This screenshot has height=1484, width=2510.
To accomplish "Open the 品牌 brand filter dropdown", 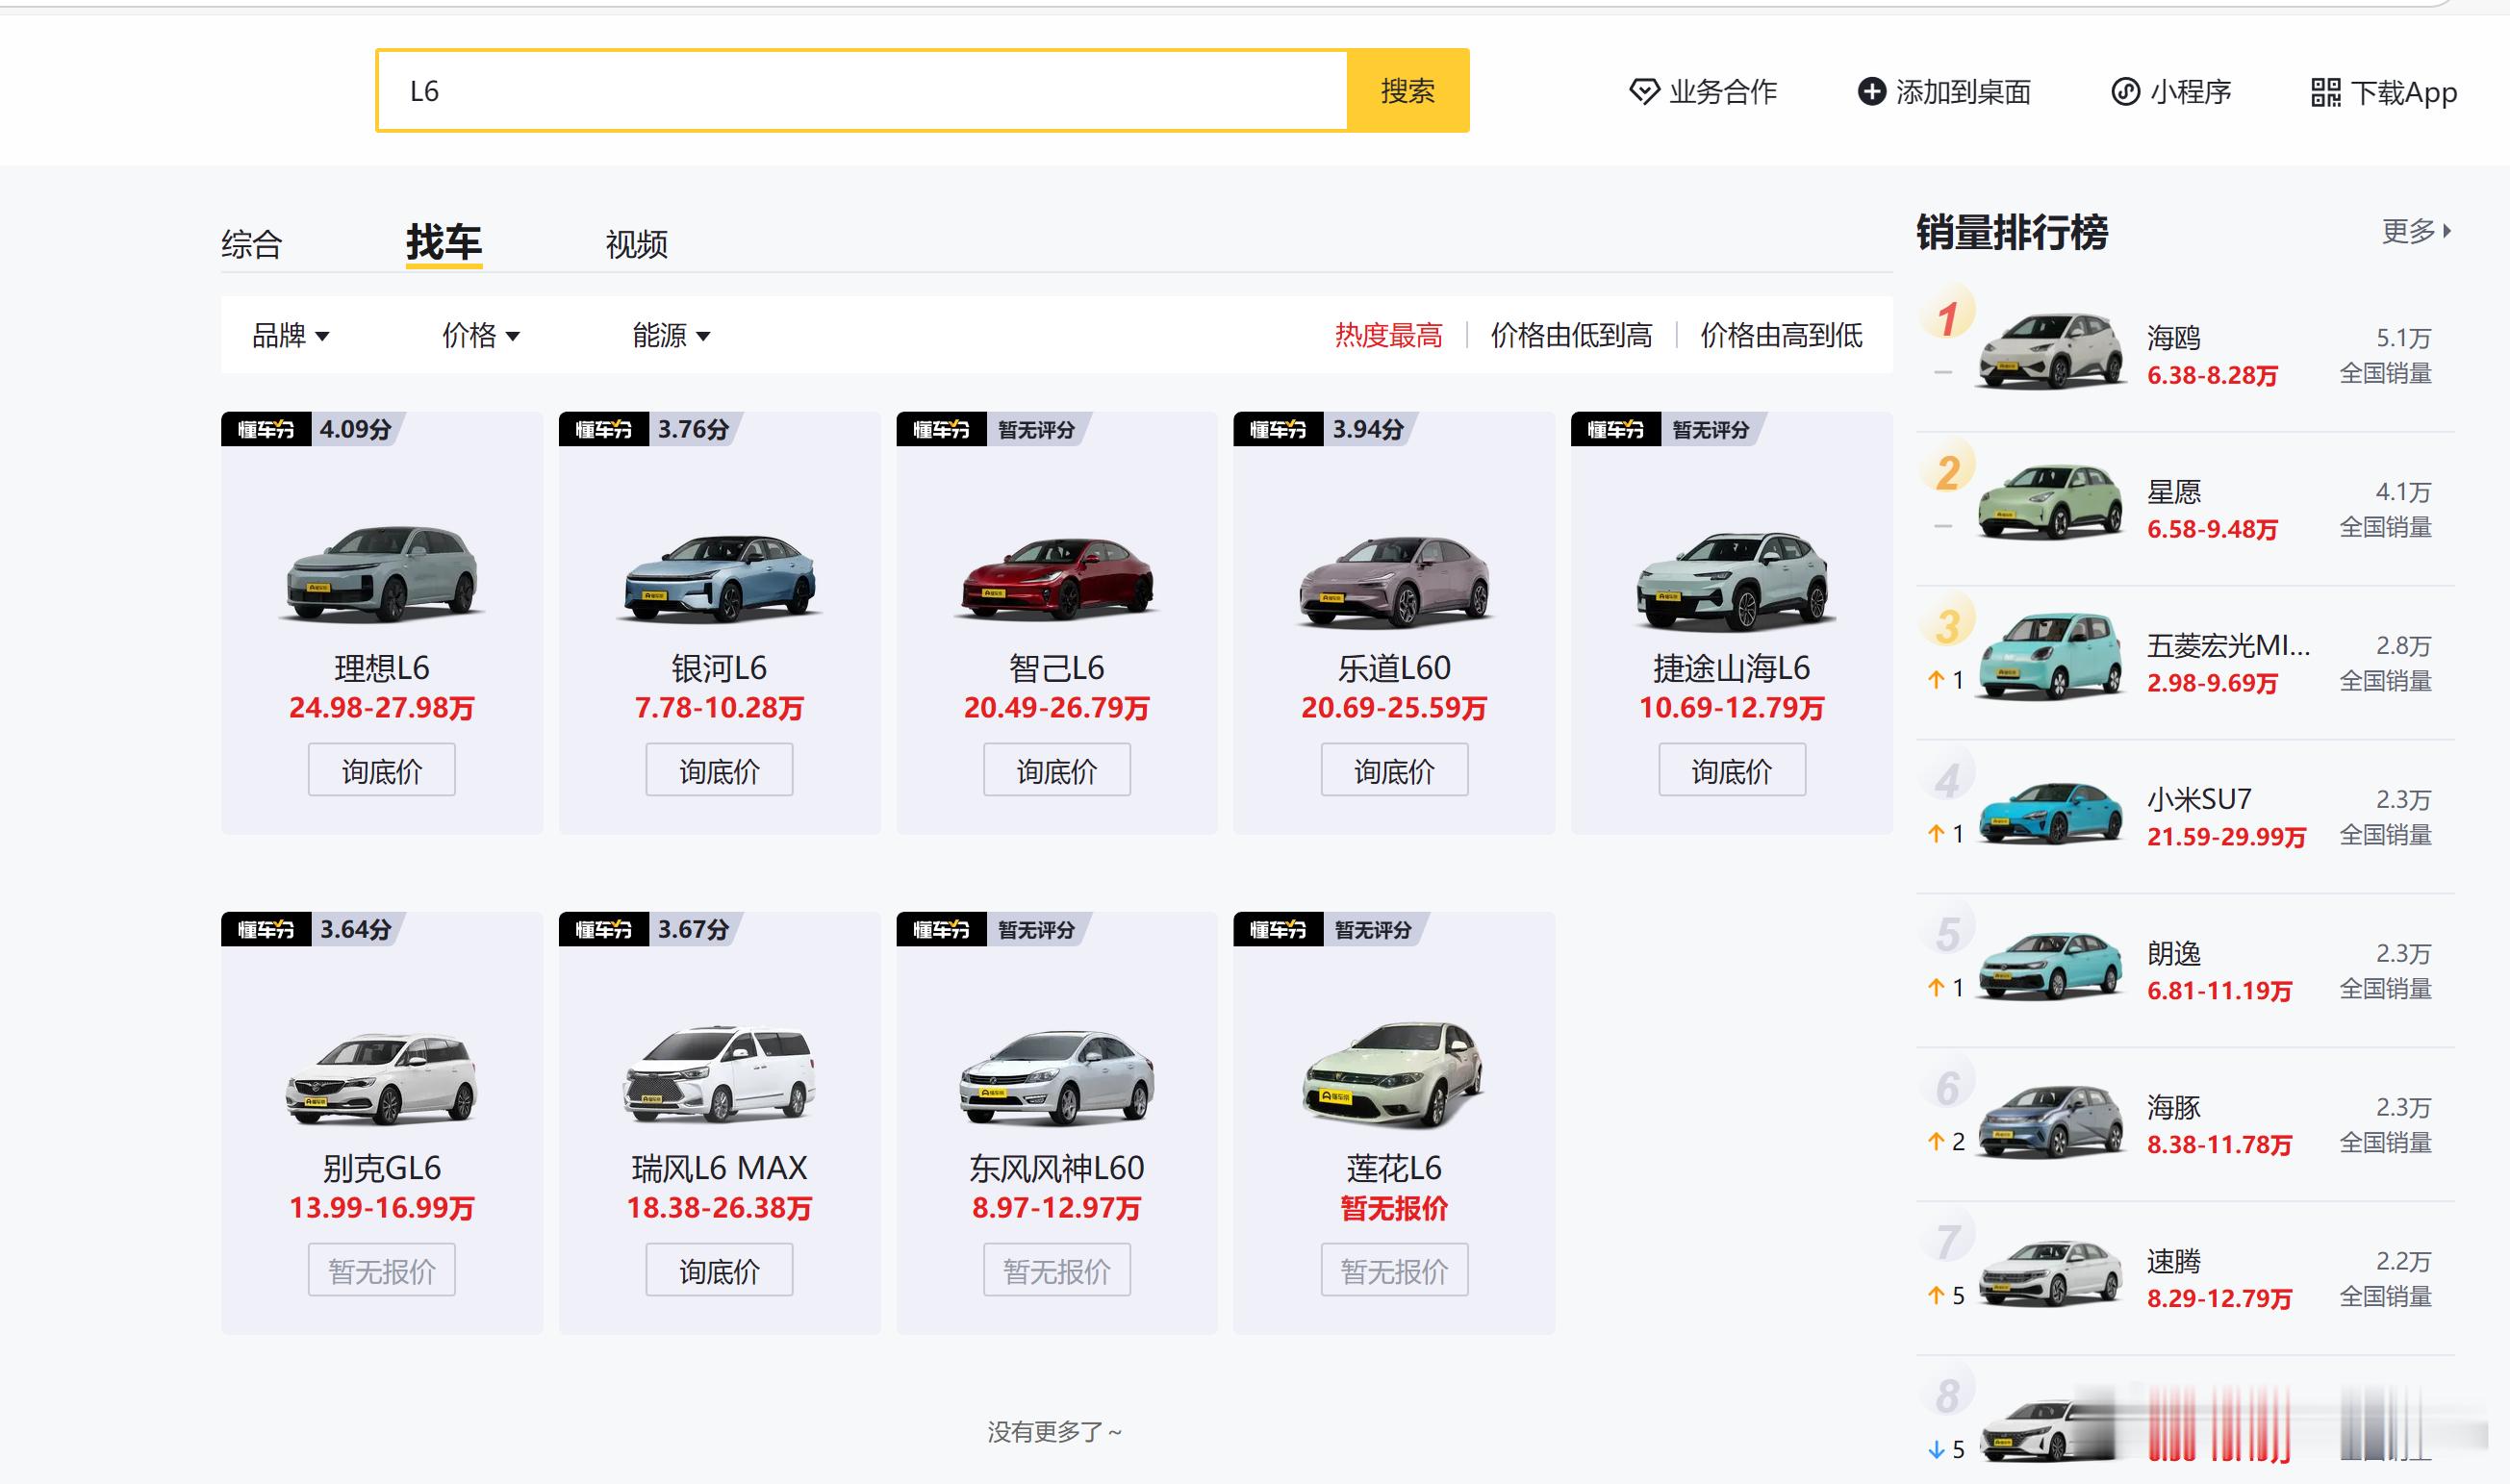I will pyautogui.click(x=290, y=335).
